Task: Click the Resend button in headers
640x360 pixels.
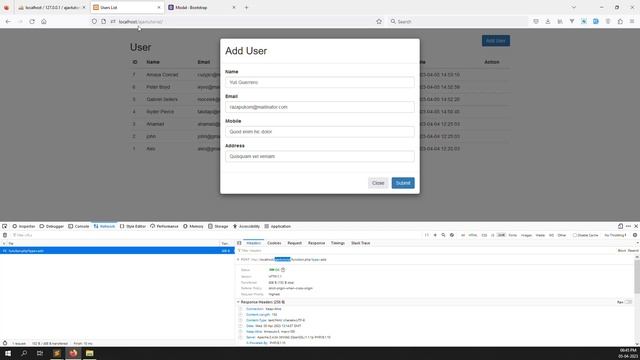Action: [x=633, y=251]
